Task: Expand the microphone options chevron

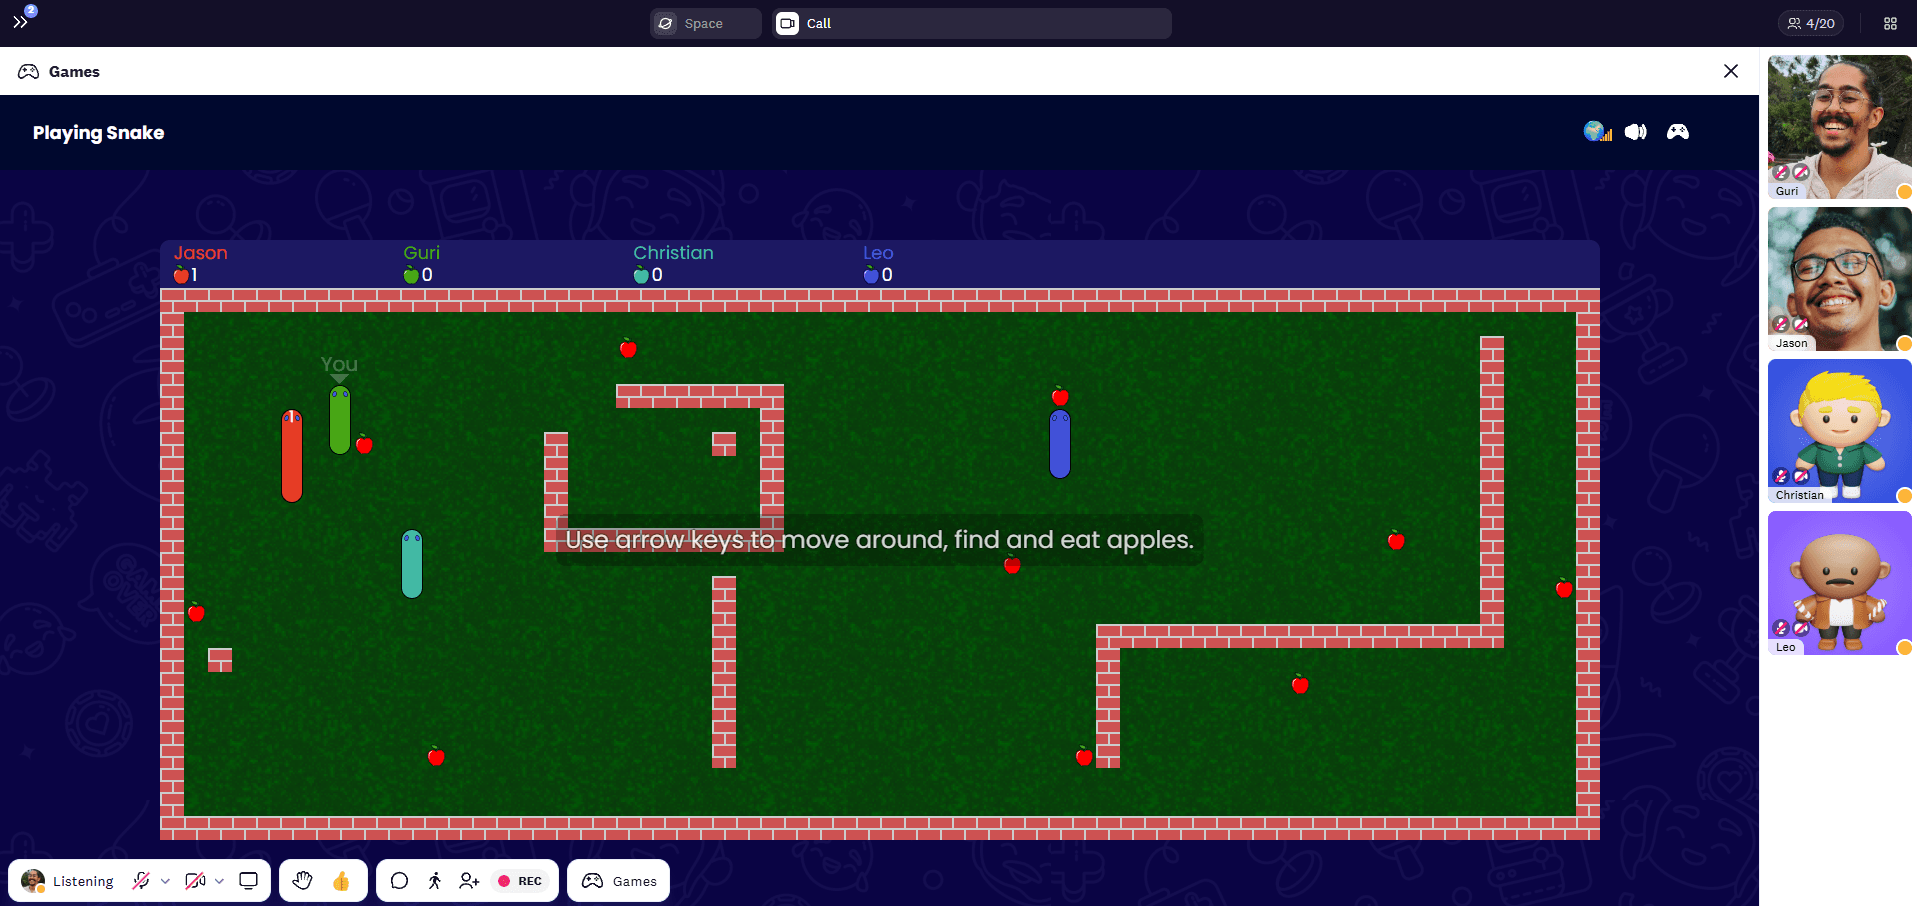Action: 165,881
